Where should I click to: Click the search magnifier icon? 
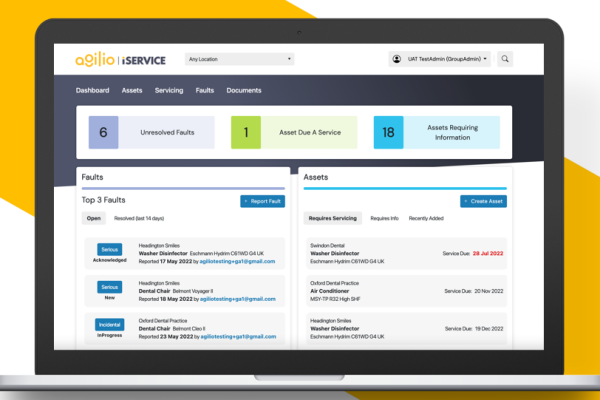(505, 59)
